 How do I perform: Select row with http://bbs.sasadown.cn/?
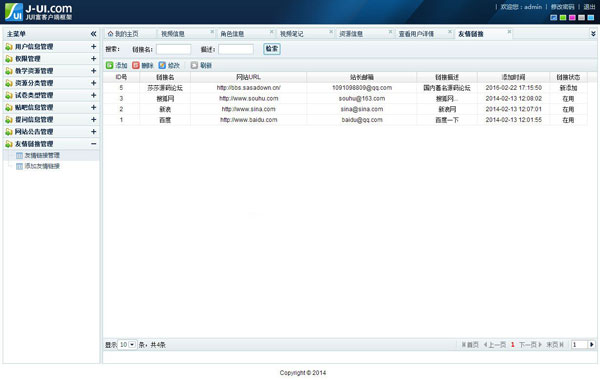[x=345, y=88]
